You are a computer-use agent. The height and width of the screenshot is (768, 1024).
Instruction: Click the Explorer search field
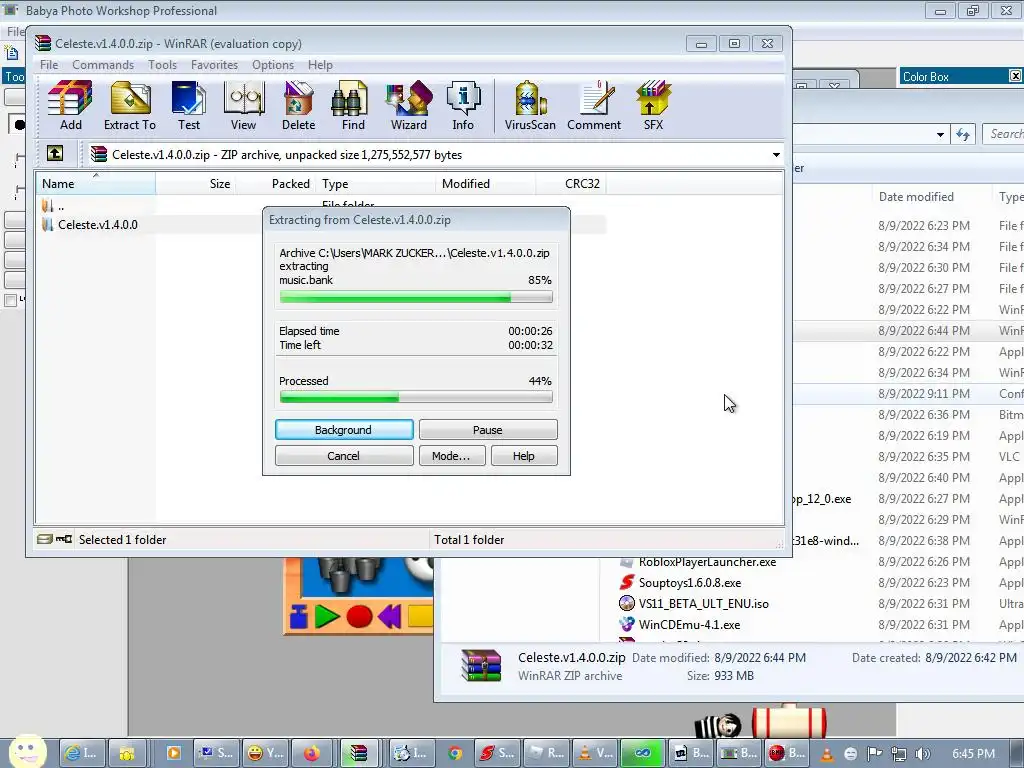[1004, 134]
